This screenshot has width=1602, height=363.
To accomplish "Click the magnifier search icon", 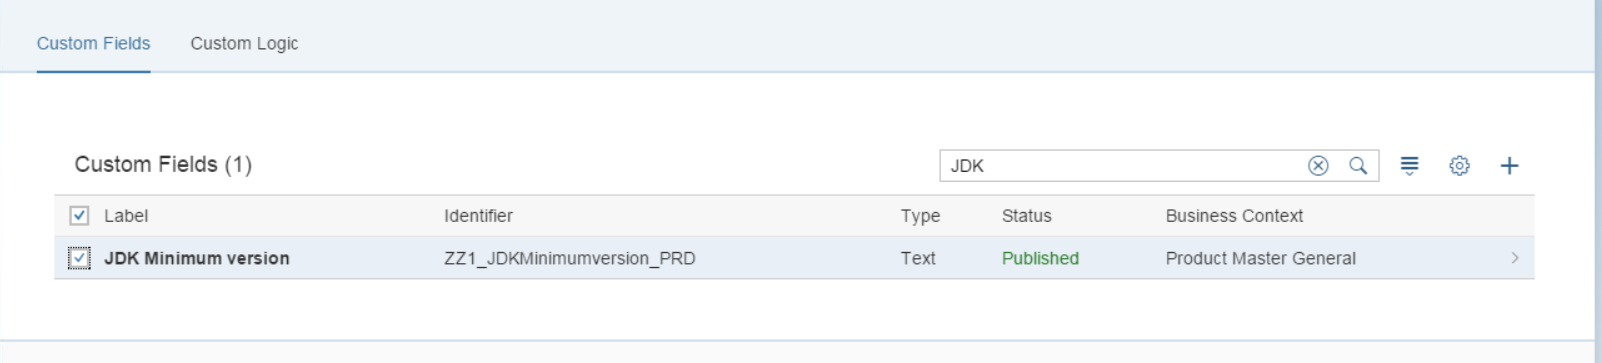I will (1358, 166).
